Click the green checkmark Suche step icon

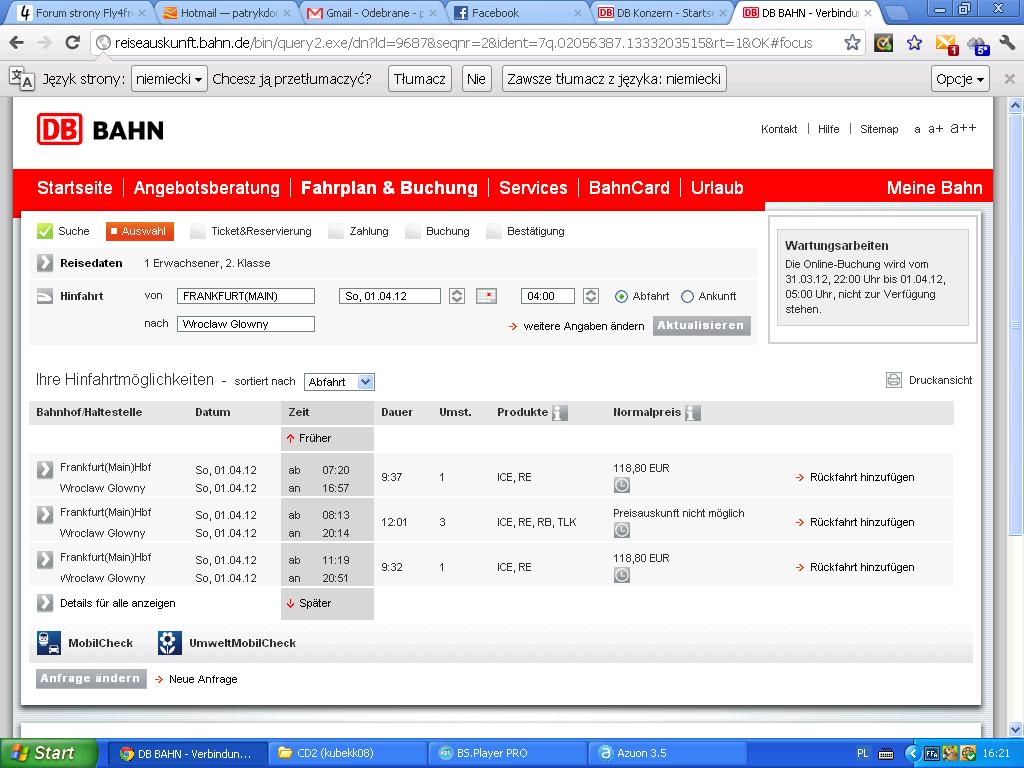[x=44, y=231]
